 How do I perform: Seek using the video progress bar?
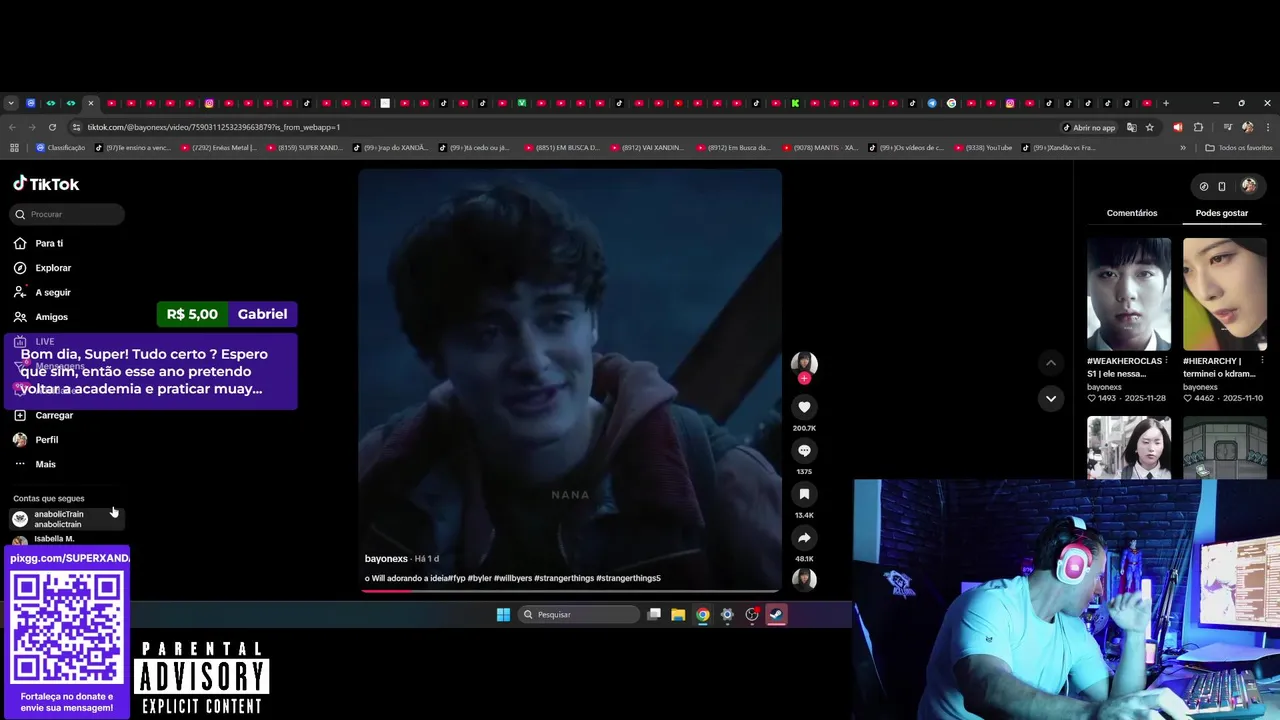pos(570,590)
